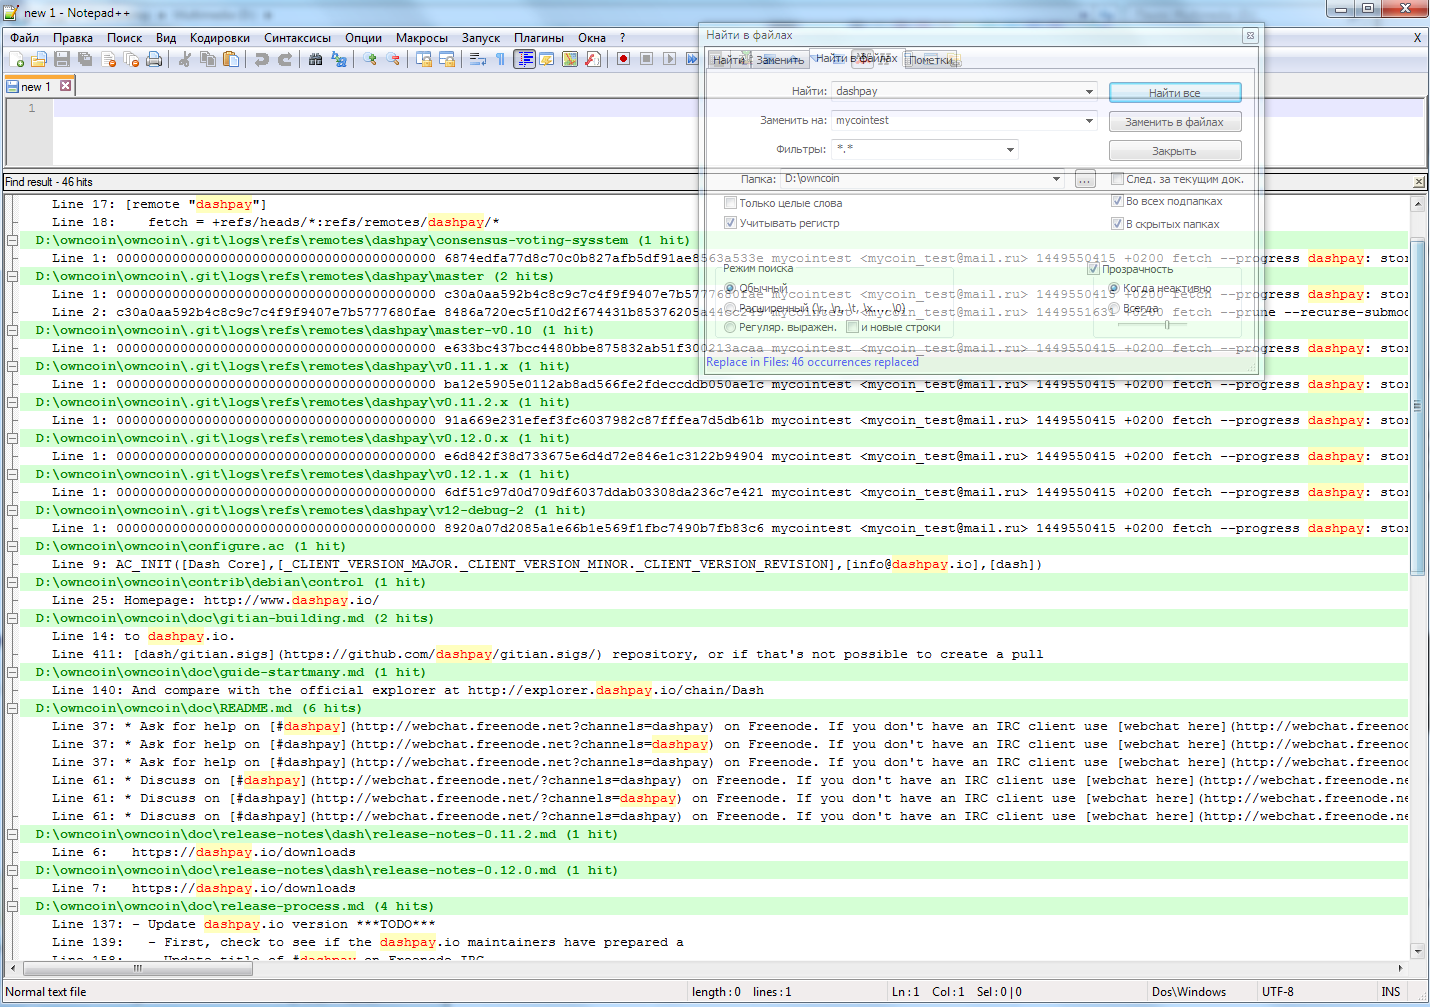Open the 'Файл' menu
The height and width of the screenshot is (1007, 1430).
(25, 38)
